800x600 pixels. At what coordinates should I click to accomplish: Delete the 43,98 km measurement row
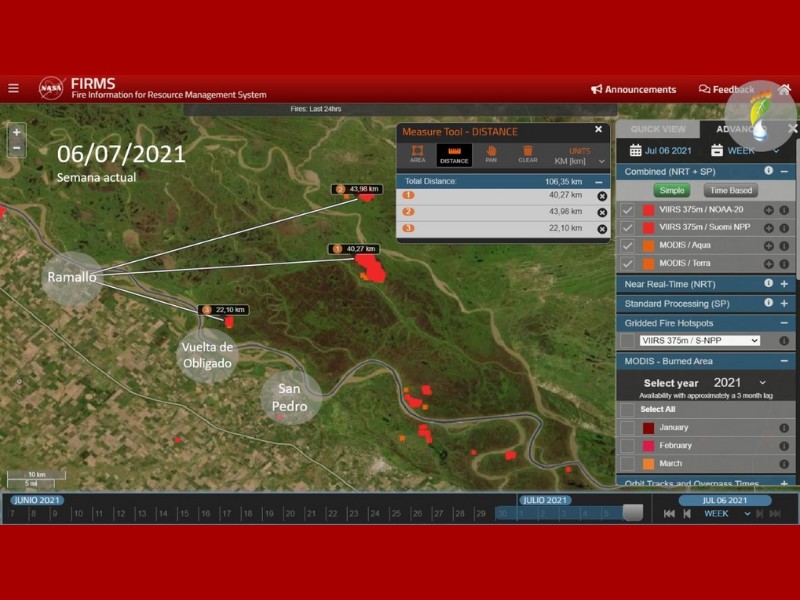pos(602,212)
